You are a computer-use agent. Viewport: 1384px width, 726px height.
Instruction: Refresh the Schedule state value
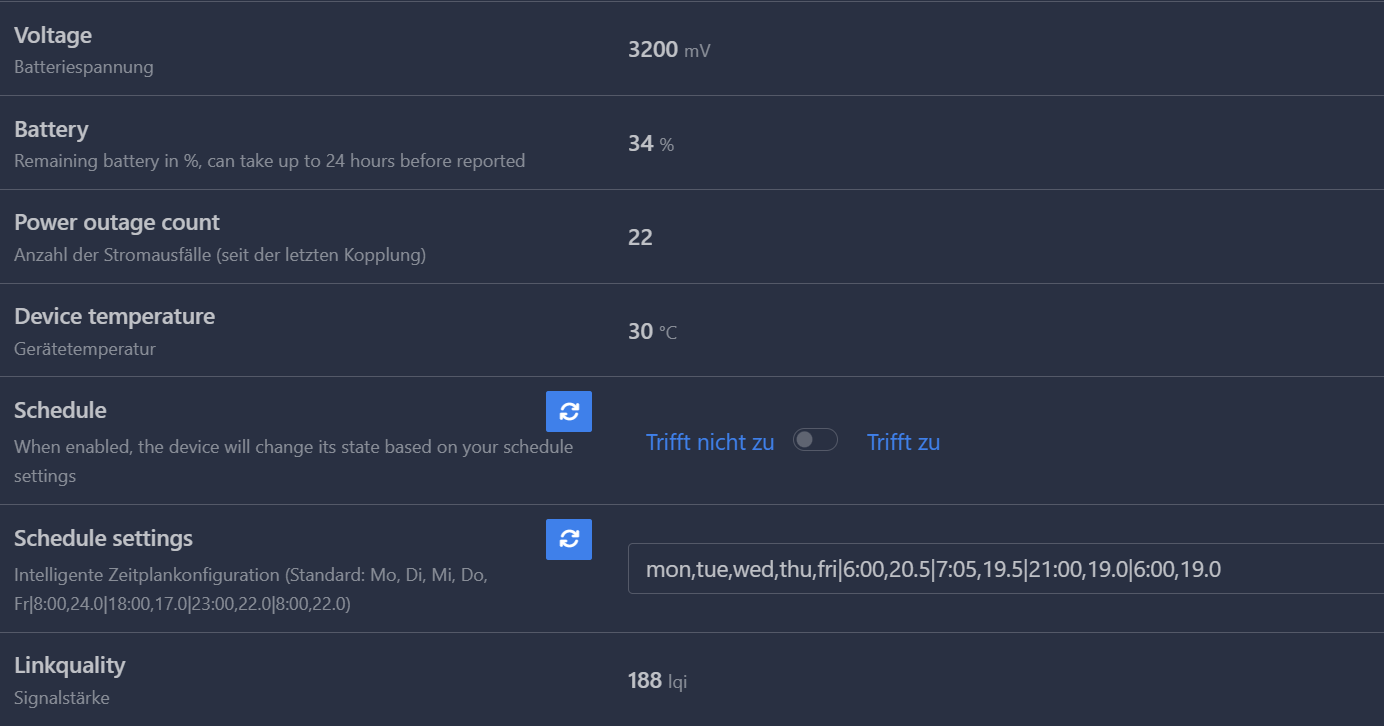(x=569, y=411)
